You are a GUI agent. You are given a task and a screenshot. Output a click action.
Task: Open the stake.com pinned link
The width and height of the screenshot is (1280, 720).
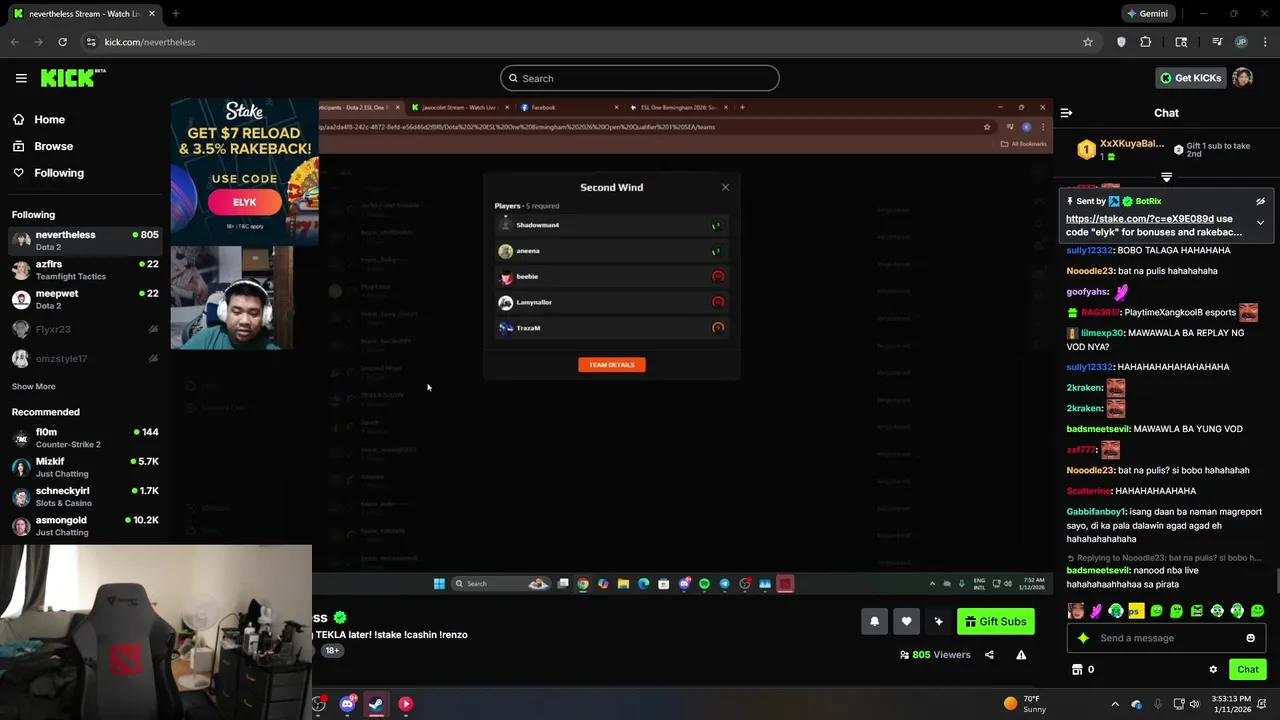point(1140,218)
